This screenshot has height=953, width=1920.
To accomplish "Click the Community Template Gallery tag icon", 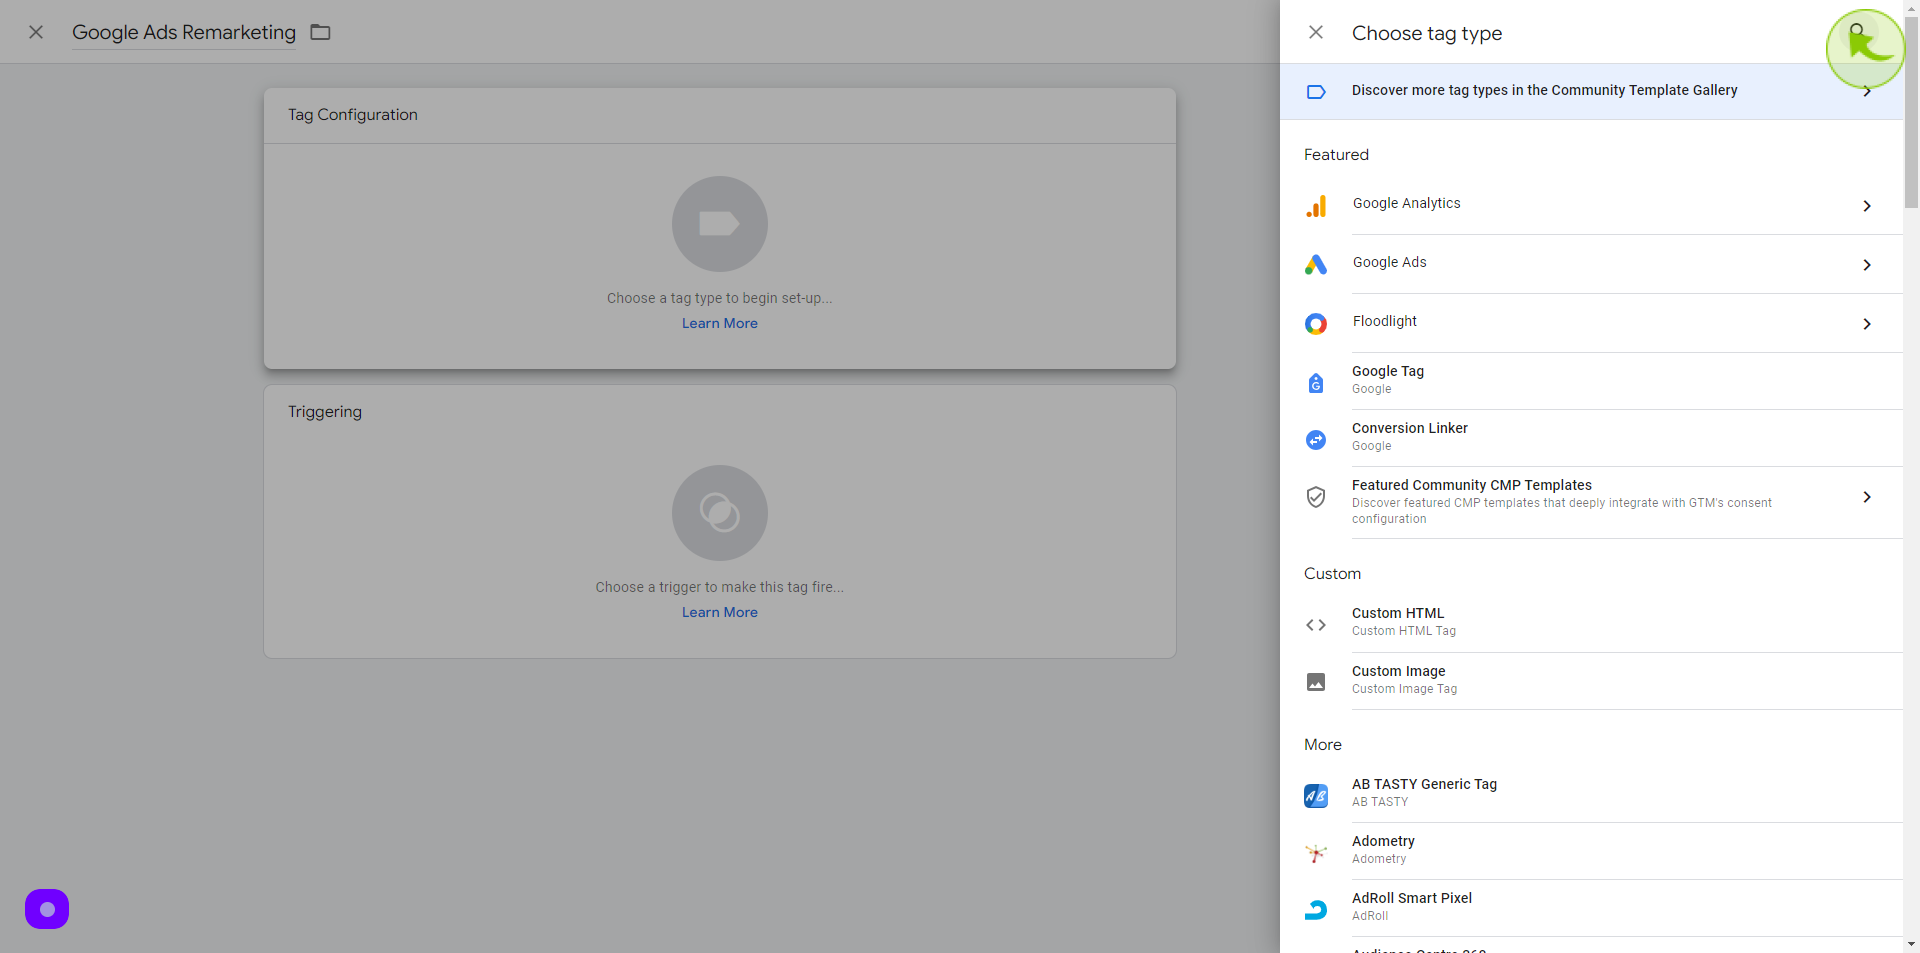I will click(x=1316, y=91).
